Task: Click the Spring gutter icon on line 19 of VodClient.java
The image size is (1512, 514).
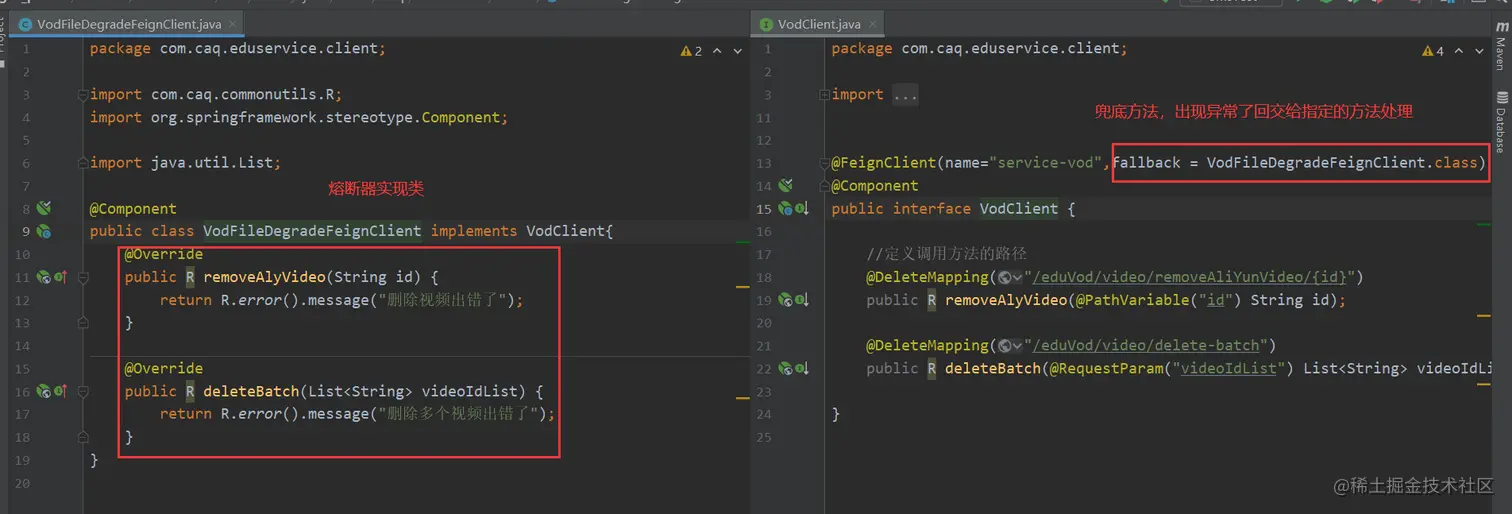Action: coord(786,299)
